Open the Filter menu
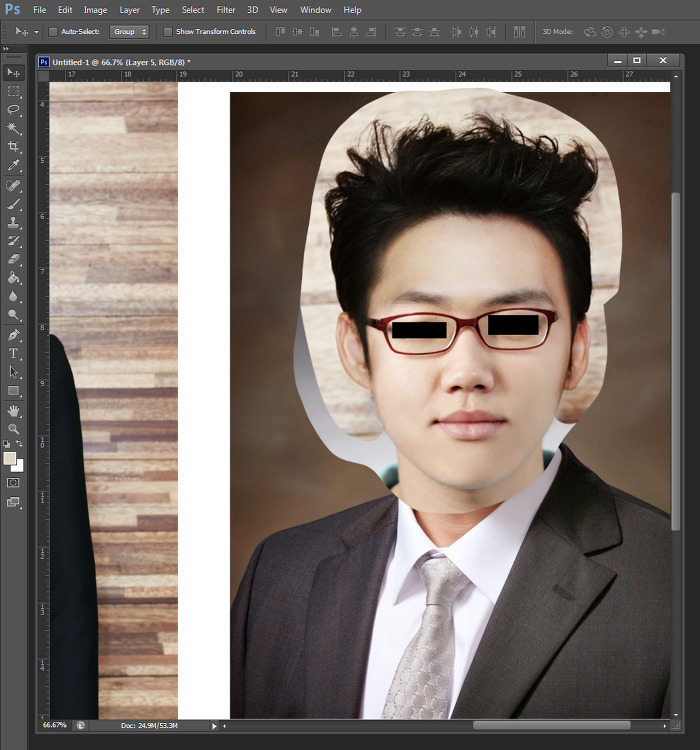Image resolution: width=700 pixels, height=750 pixels. point(226,10)
